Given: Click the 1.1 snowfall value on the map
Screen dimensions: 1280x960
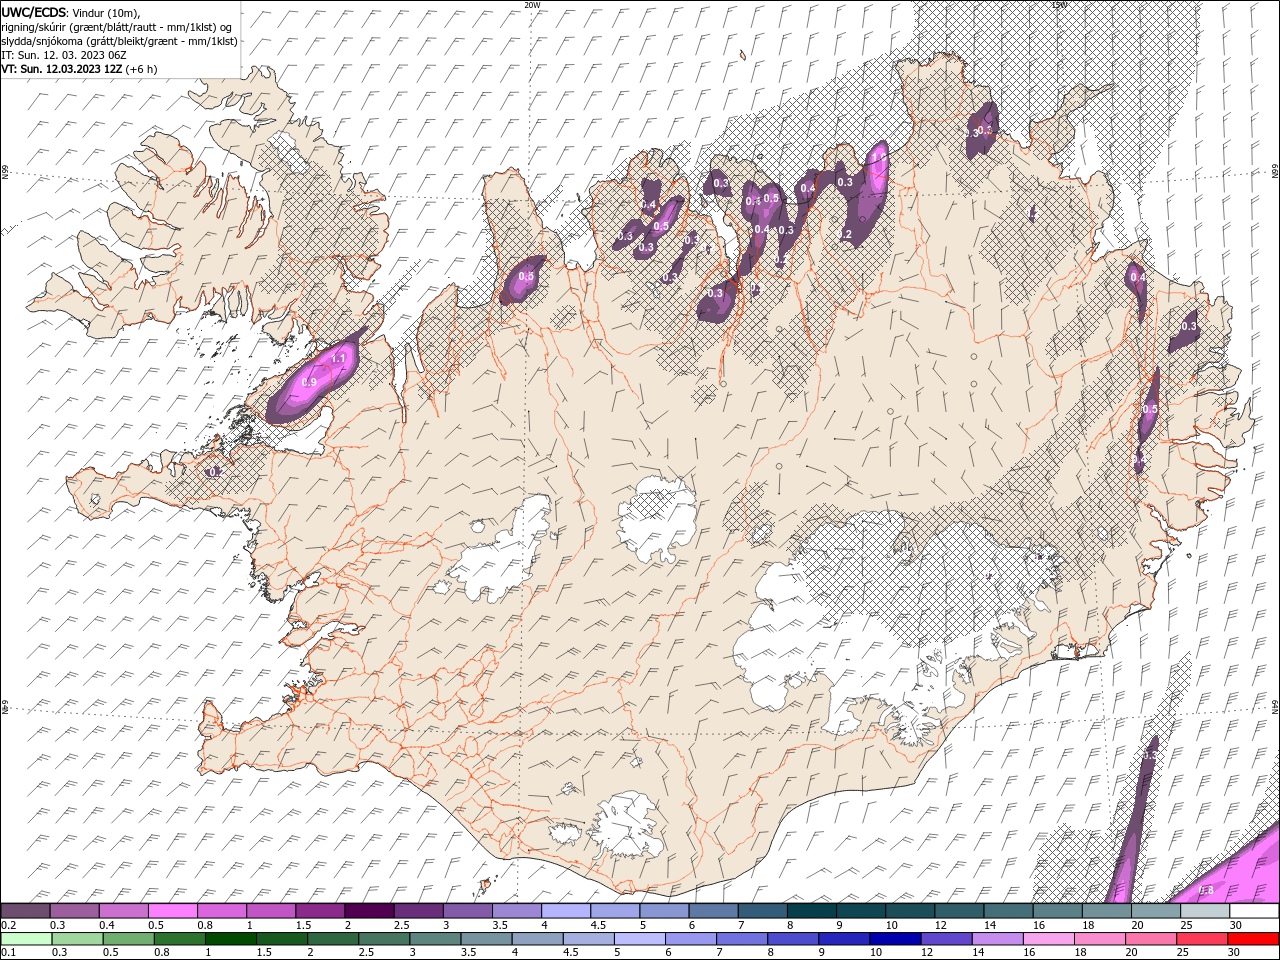Looking at the screenshot, I should coord(338,359).
